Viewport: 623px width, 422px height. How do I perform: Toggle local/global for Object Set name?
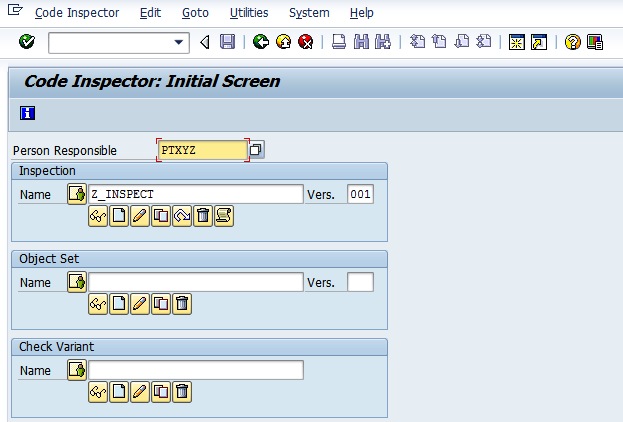point(77,282)
